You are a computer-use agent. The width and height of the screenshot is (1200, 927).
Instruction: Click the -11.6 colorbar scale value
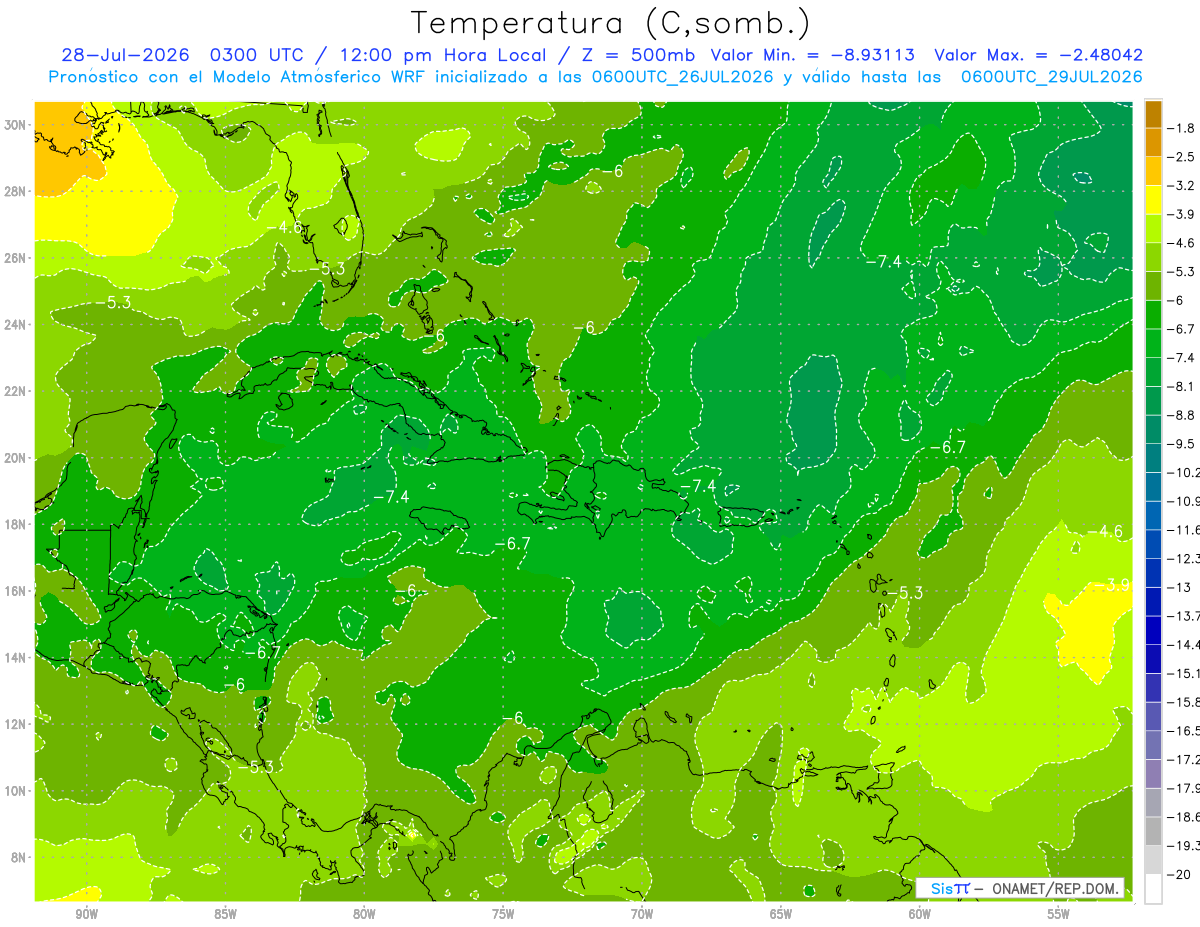click(1184, 529)
